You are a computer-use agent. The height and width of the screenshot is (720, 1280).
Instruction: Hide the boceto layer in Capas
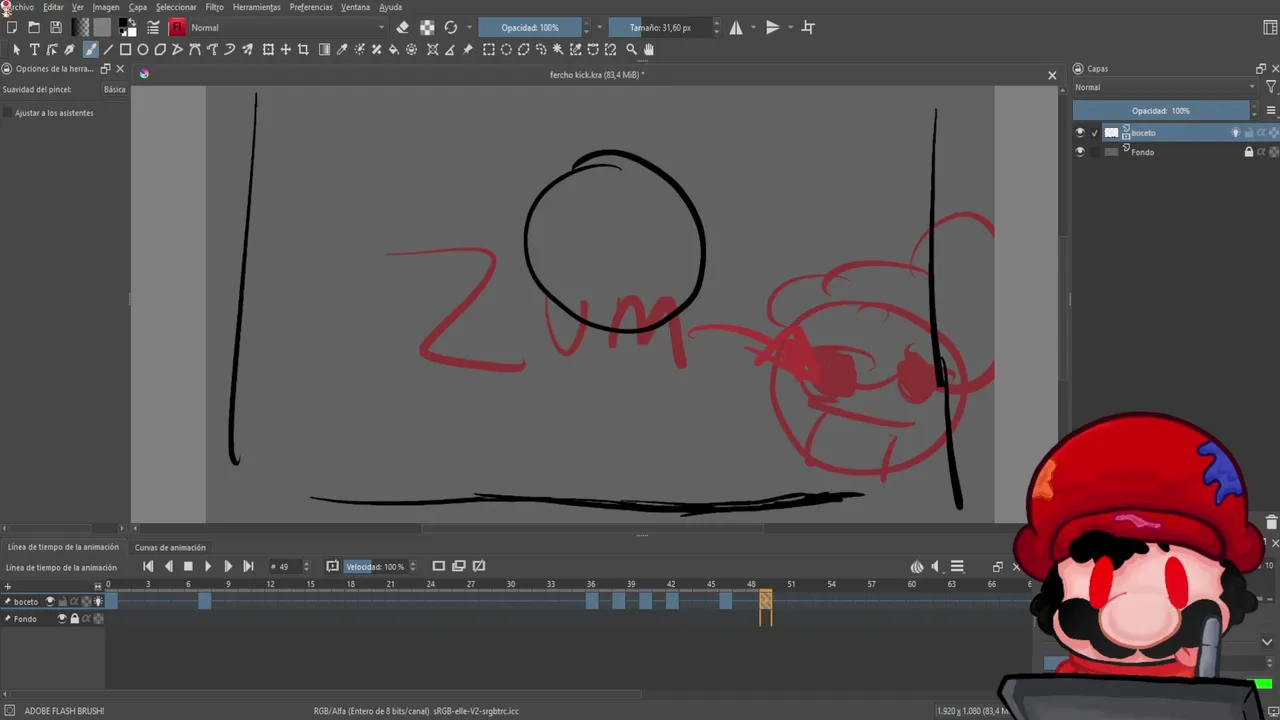[1079, 132]
